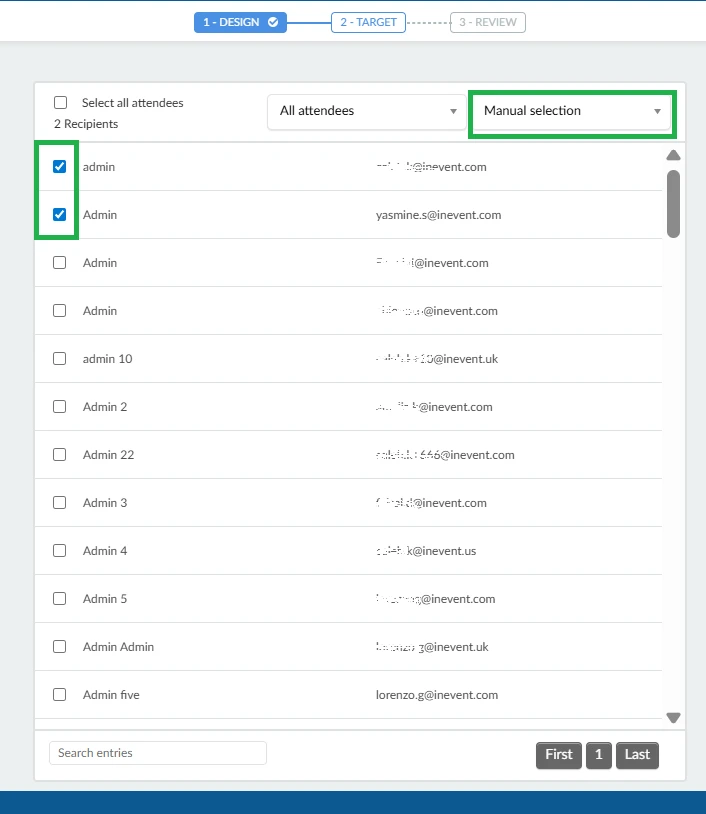This screenshot has height=814, width=706.
Task: Select the Admin Admin row checkbox
Action: click(60, 647)
